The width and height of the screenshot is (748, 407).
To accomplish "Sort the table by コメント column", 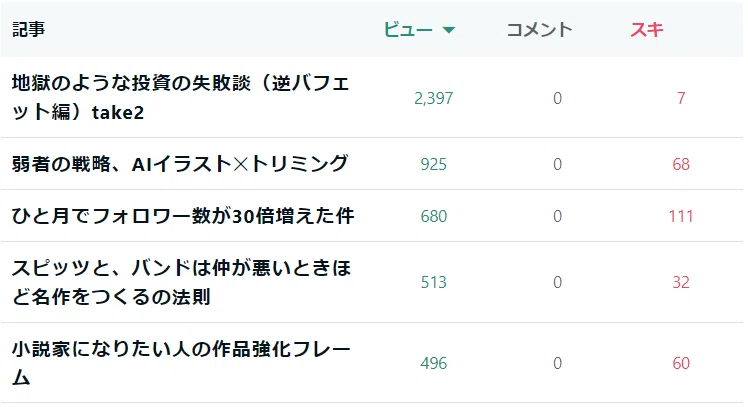I will (x=539, y=30).
